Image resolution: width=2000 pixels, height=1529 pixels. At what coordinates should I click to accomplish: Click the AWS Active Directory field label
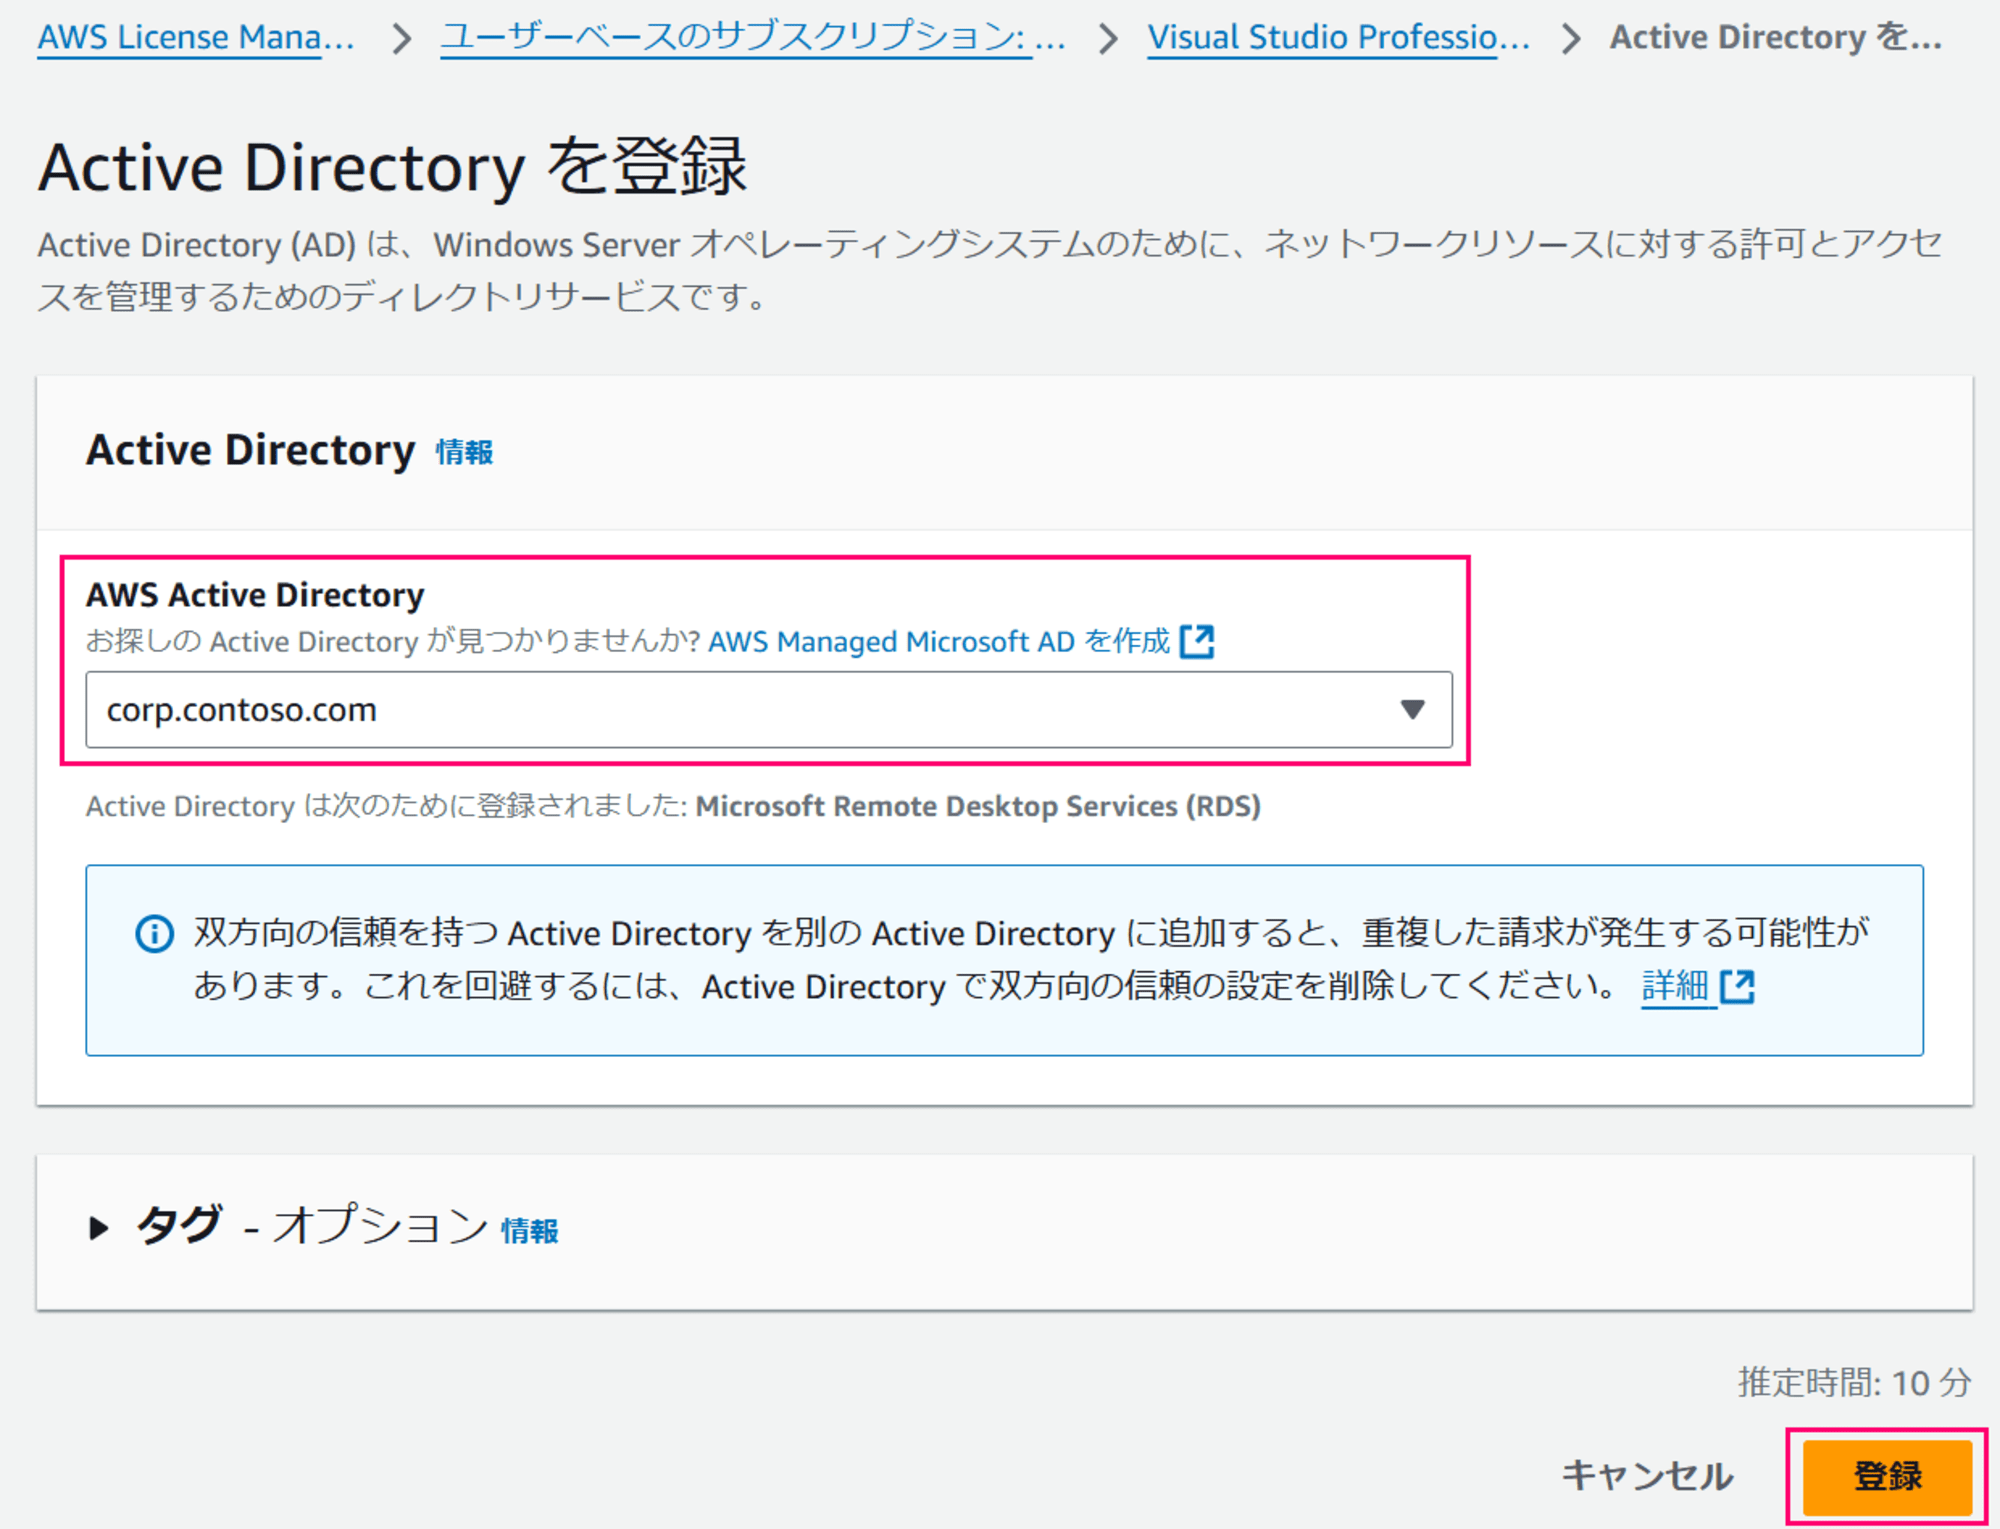255,595
